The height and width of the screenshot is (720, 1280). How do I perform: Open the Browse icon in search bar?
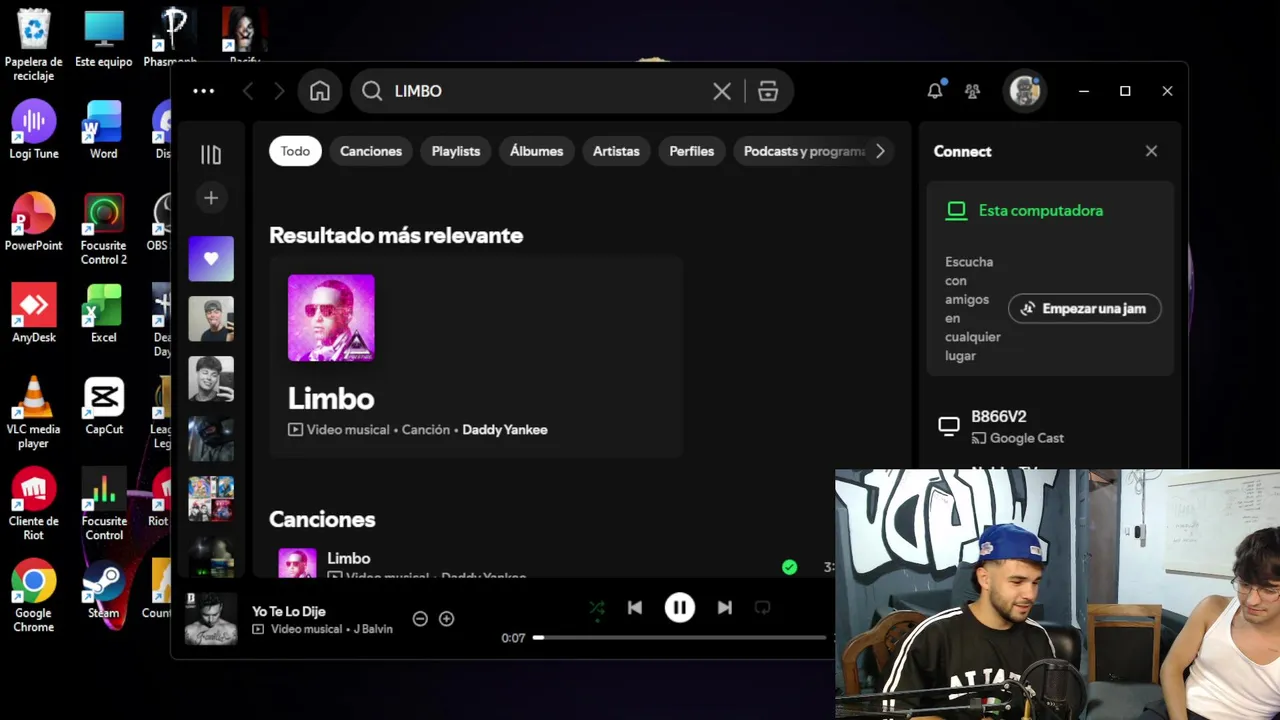click(768, 91)
